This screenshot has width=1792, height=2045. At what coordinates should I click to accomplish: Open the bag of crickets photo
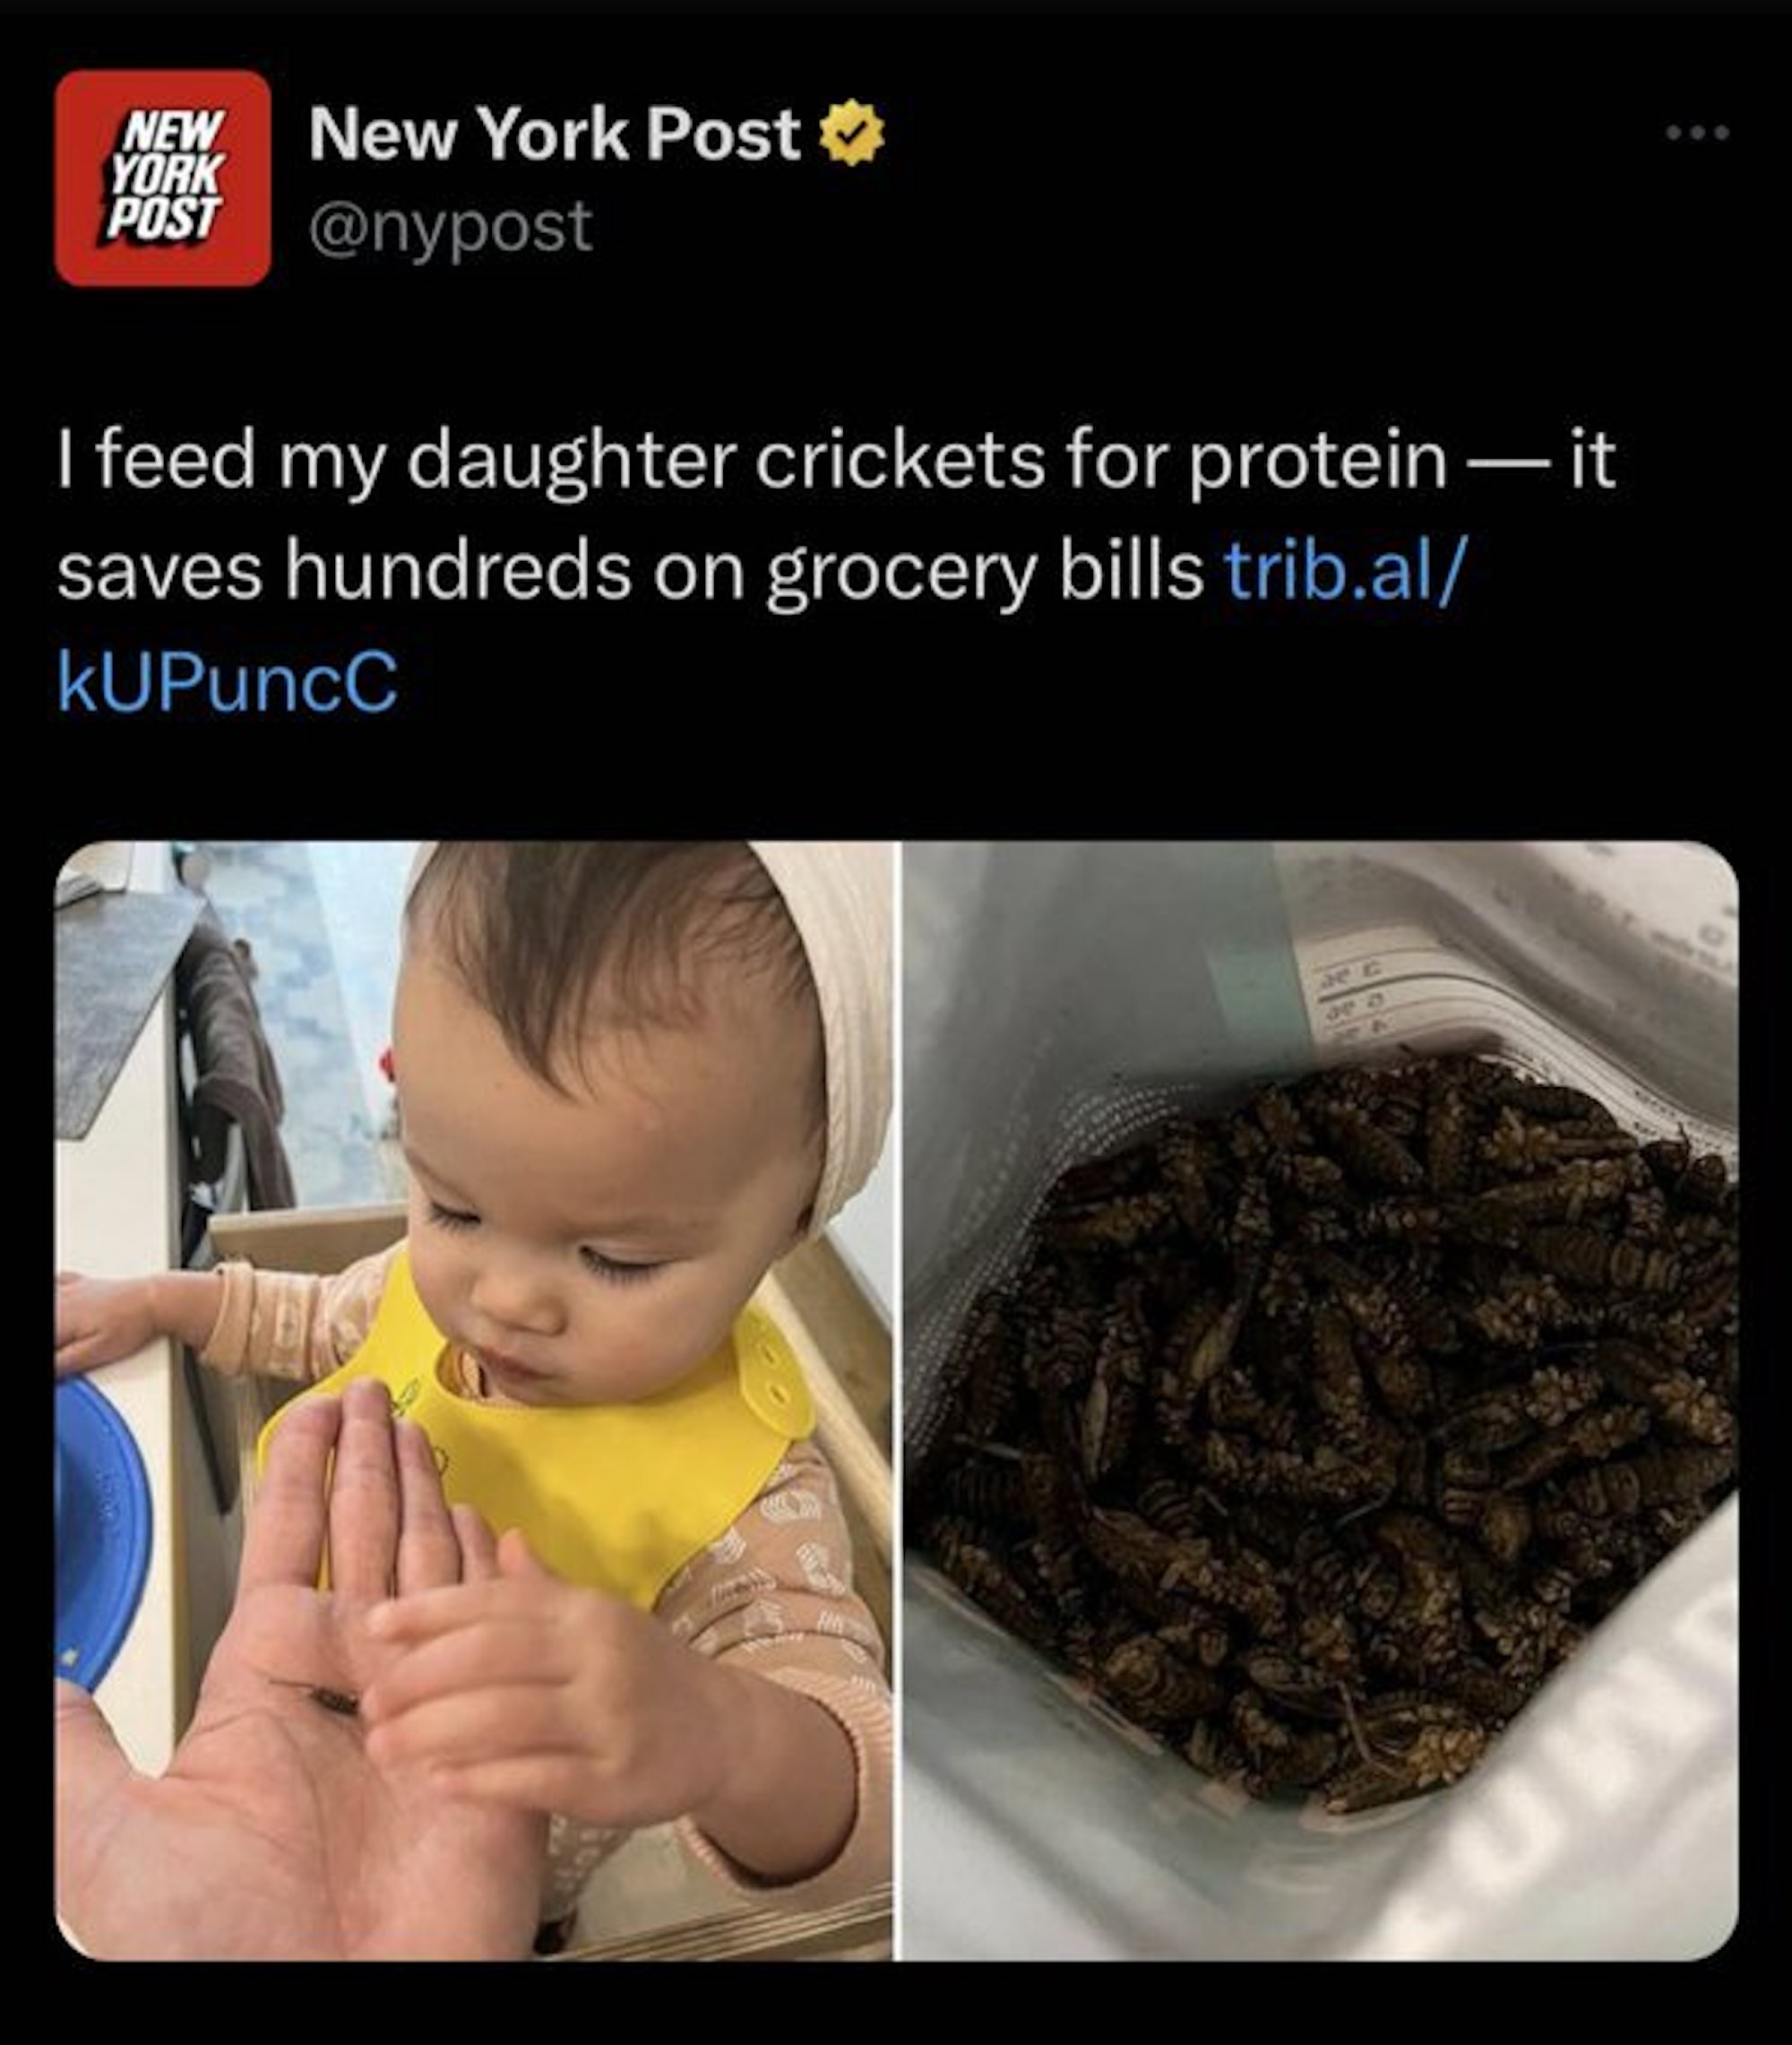[1320, 1400]
